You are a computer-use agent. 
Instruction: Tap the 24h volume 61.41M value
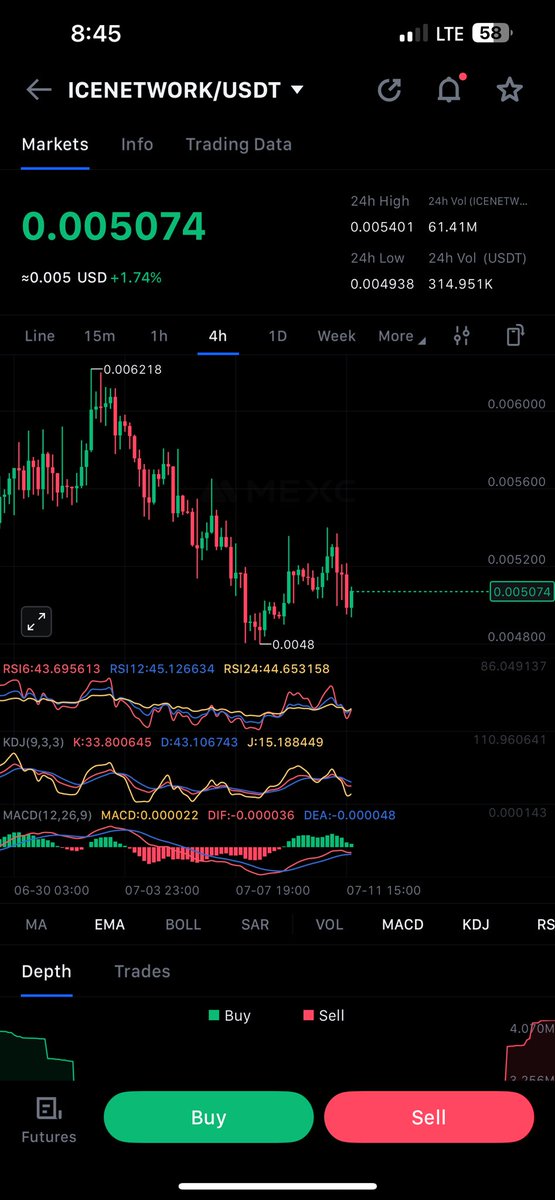tap(452, 227)
